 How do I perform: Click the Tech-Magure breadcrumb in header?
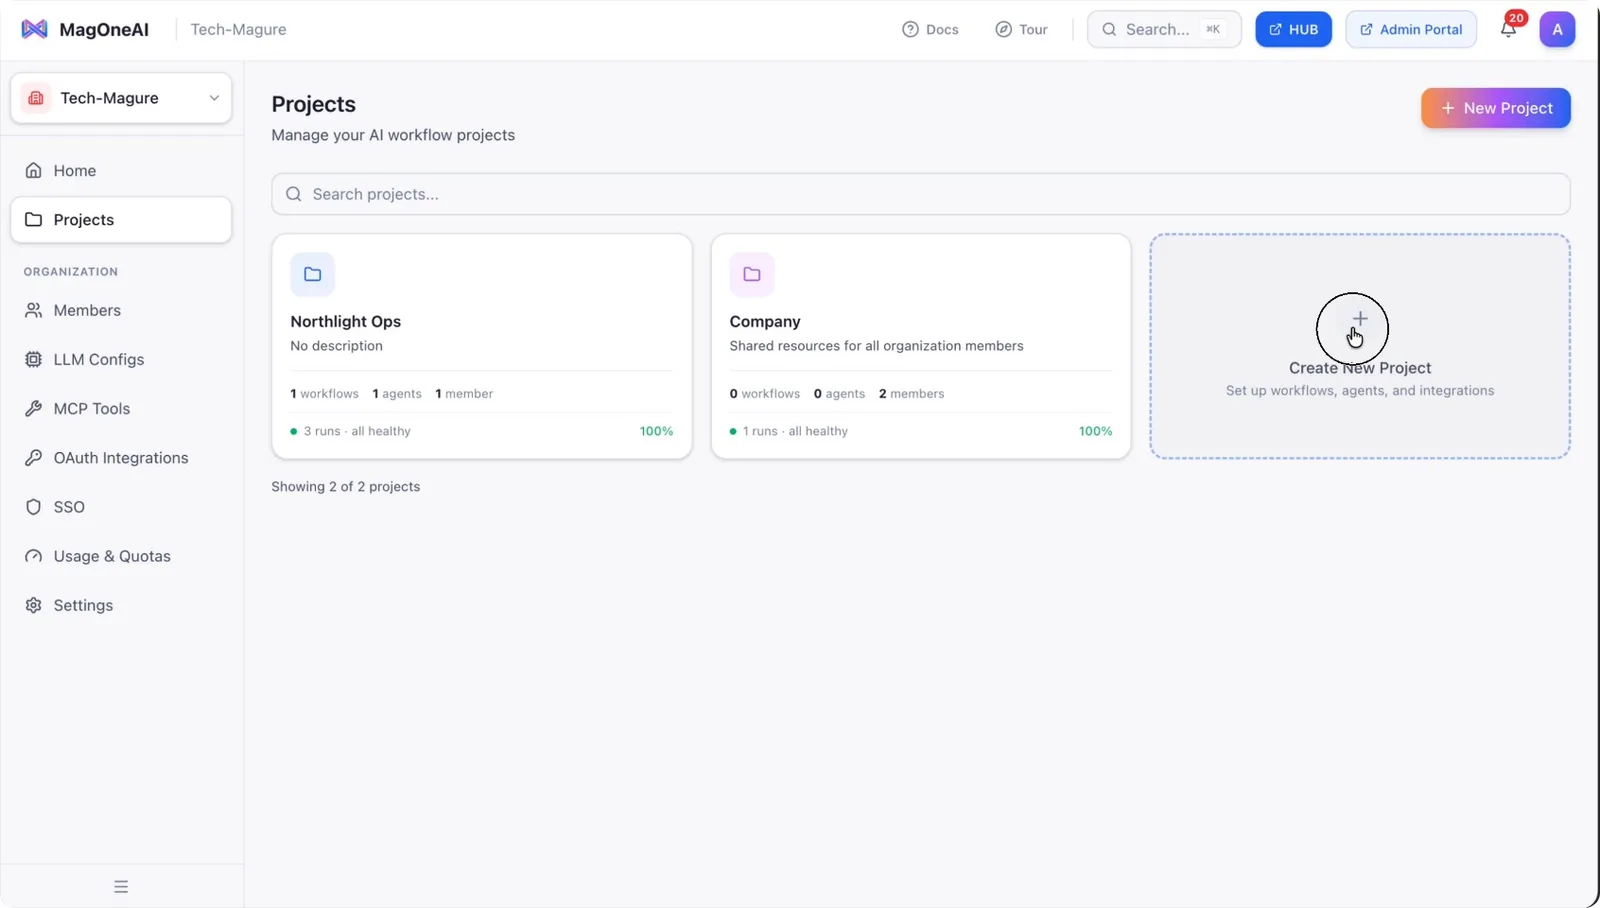pyautogui.click(x=238, y=29)
